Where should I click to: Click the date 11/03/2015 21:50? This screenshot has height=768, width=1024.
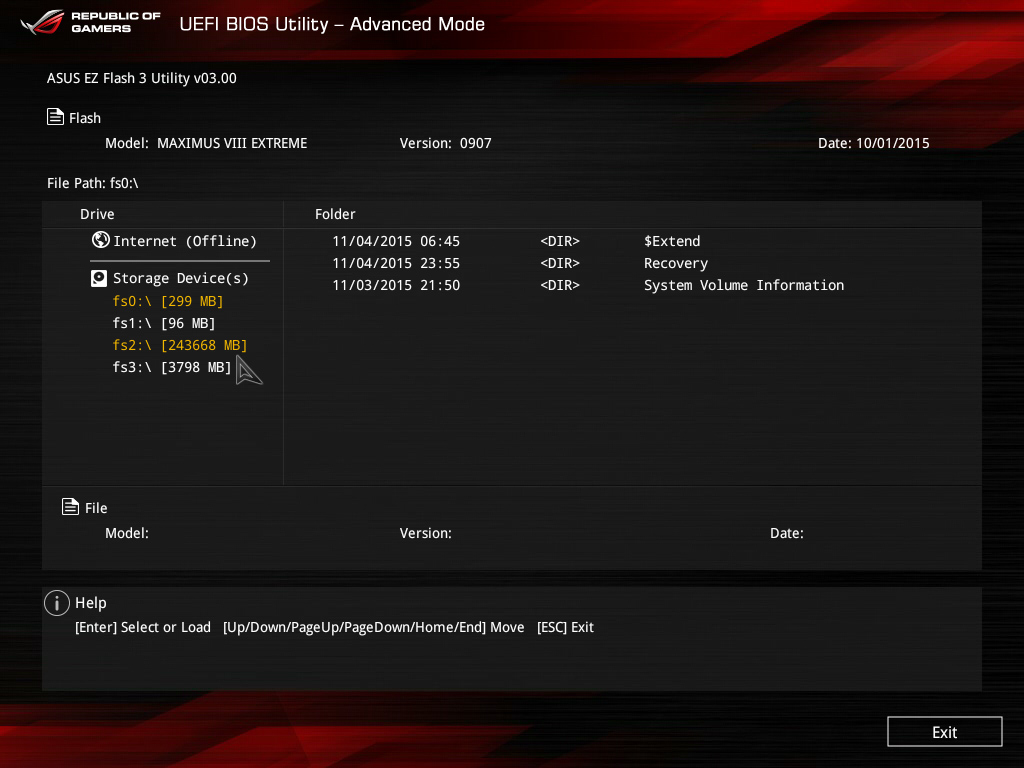pos(396,285)
